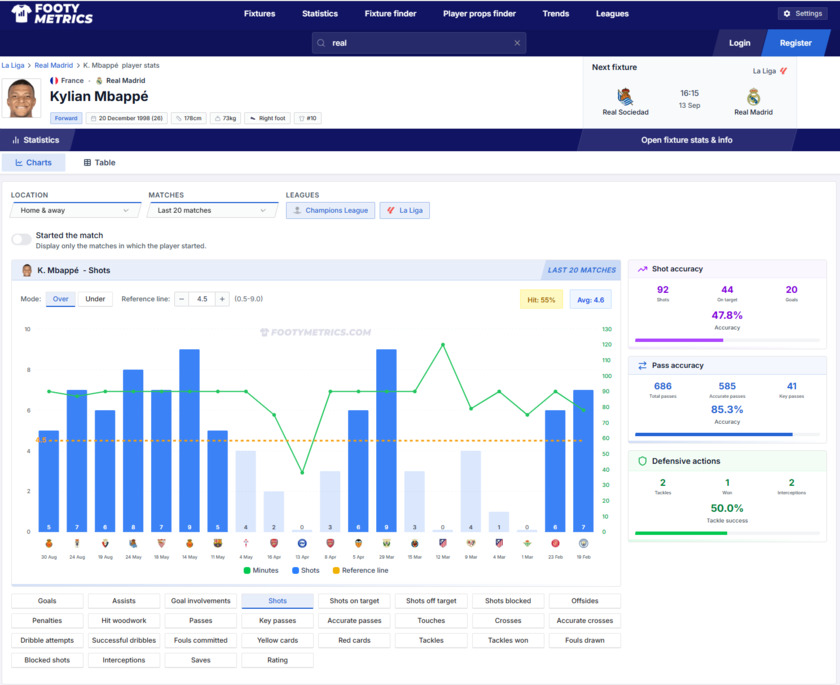Open the Home & away location dropdown
Screen dimensions: 840x685
75,211
